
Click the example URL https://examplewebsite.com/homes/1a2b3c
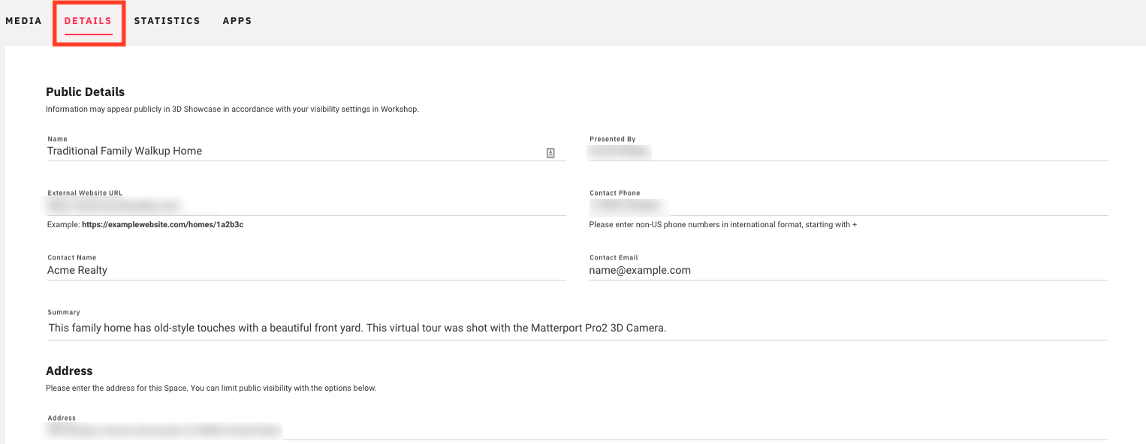click(162, 225)
